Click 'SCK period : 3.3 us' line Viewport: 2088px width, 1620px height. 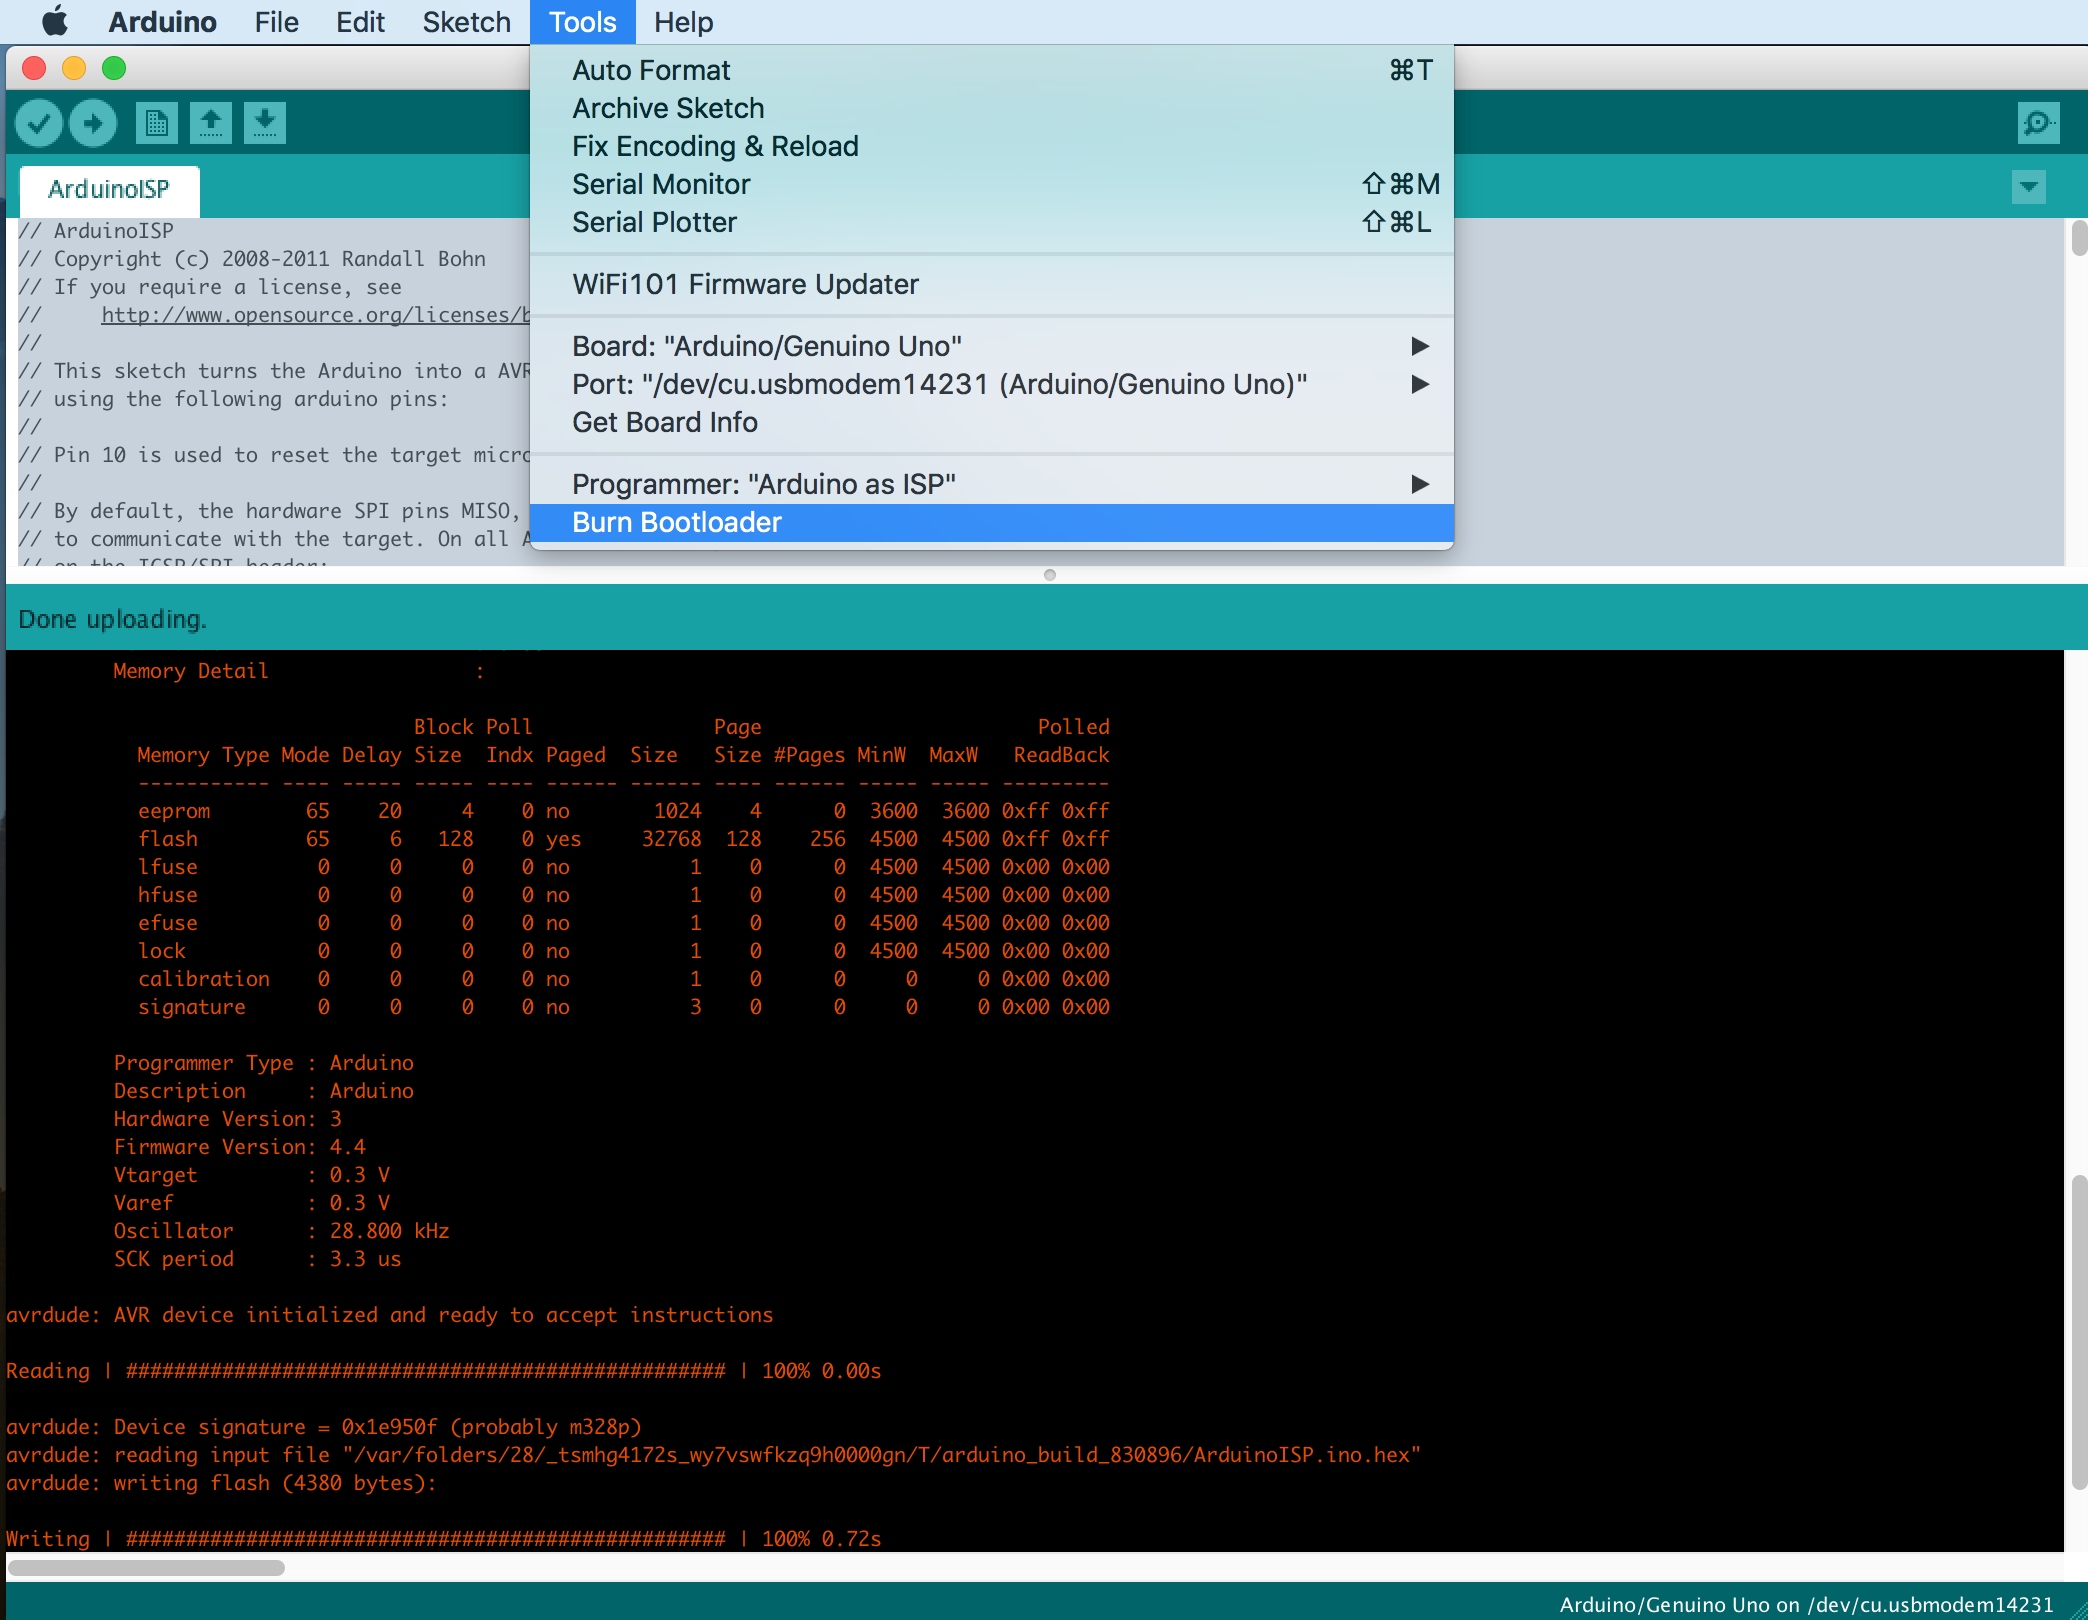click(x=257, y=1259)
